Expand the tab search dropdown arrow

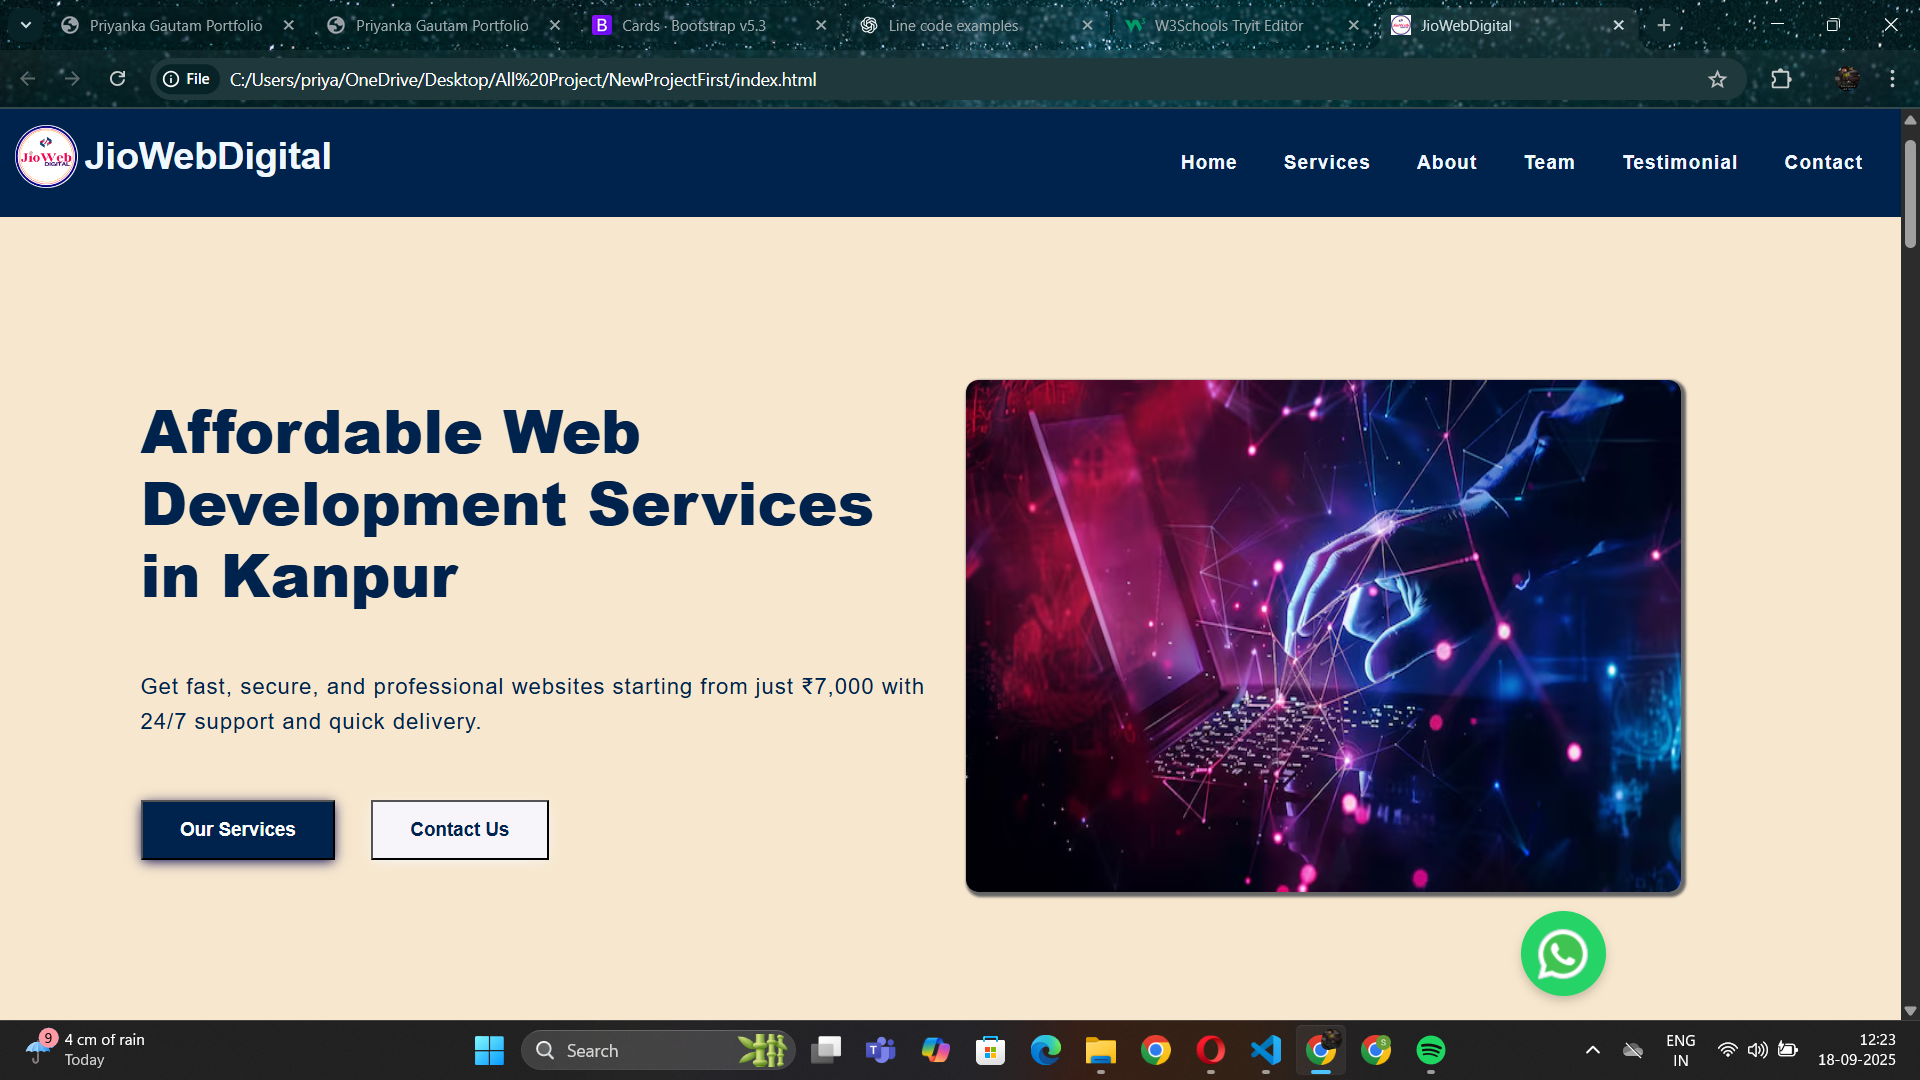tap(26, 25)
